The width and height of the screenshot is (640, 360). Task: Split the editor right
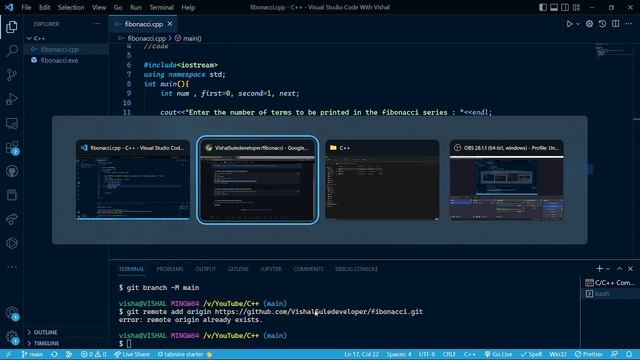pos(616,24)
